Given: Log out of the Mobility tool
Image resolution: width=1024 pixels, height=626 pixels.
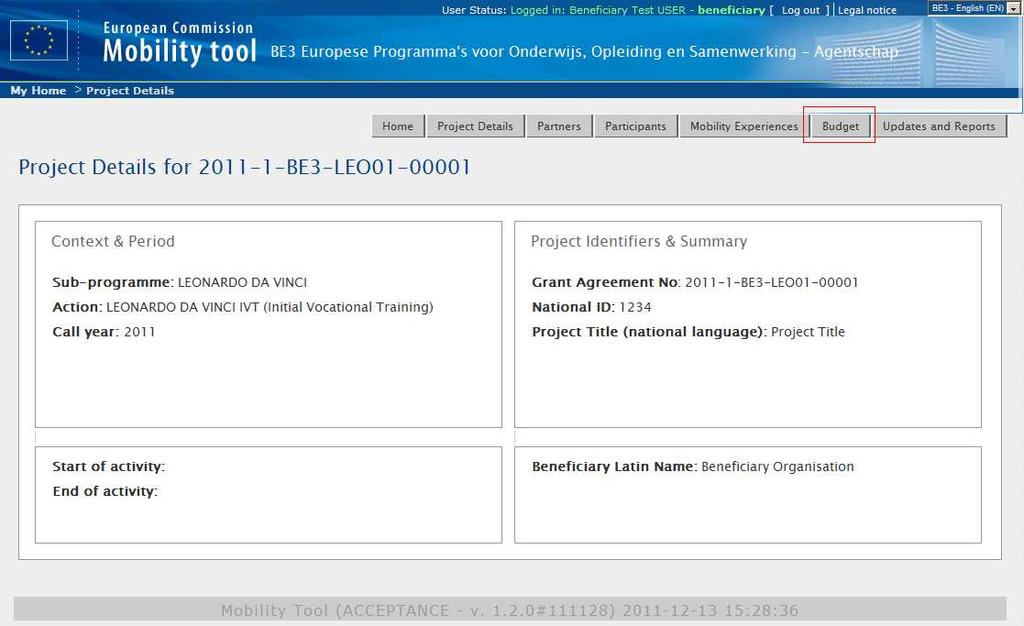Looking at the screenshot, I should pyautogui.click(x=800, y=10).
